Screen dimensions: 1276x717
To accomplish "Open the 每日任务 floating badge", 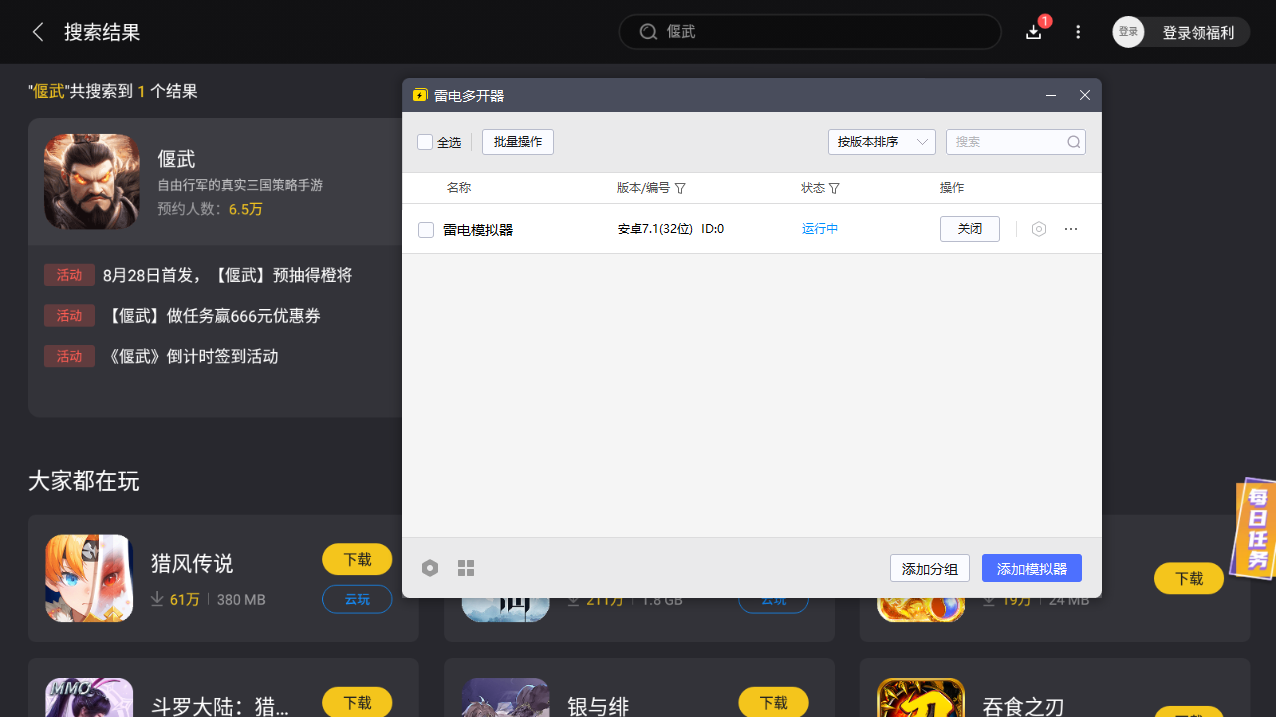I will [x=1251, y=528].
